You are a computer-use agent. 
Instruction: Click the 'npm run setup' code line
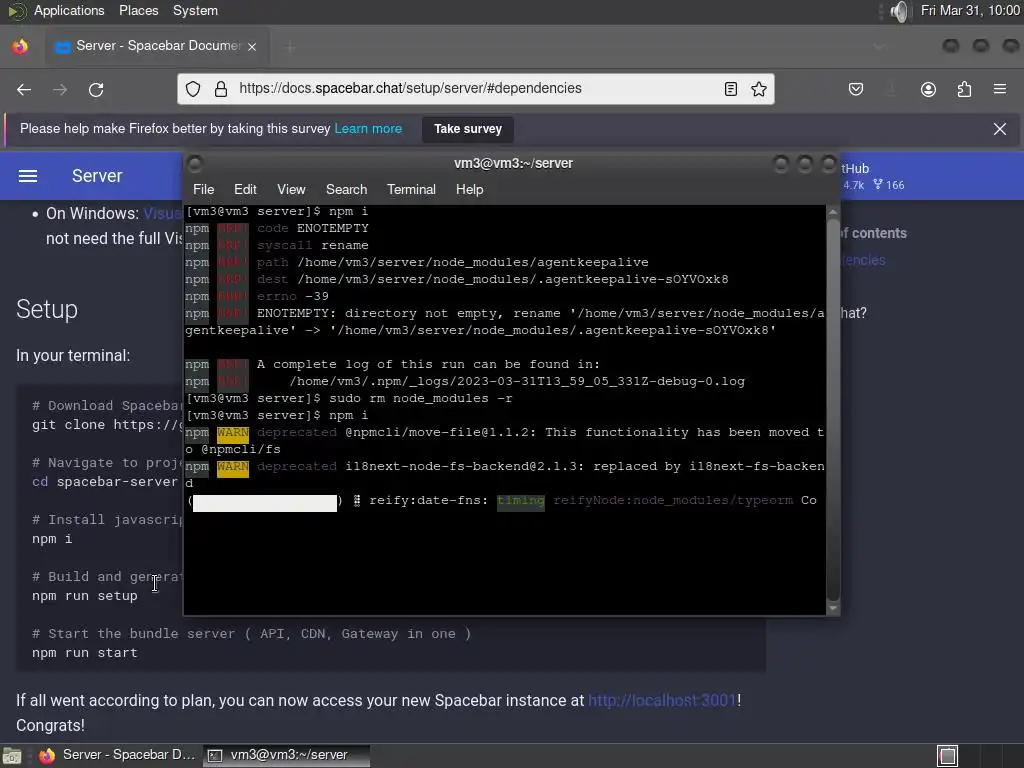coord(85,596)
